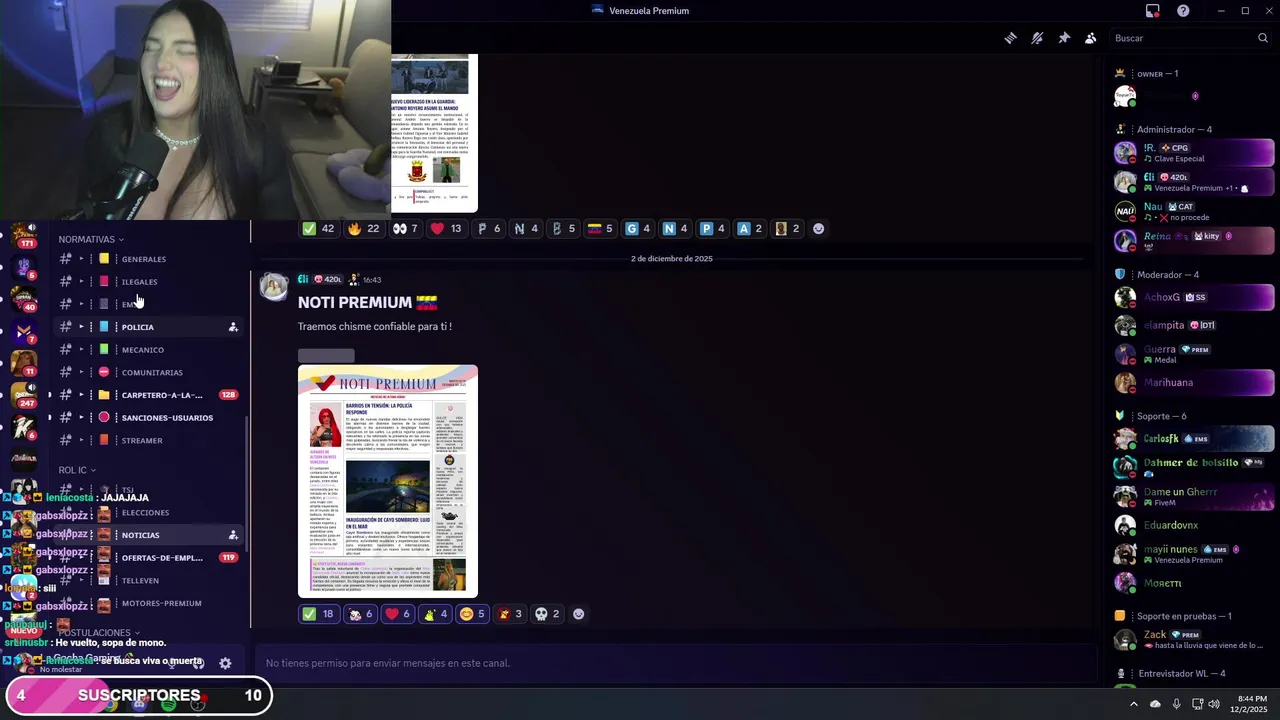
Task: Open user settings gear icon
Action: (225, 663)
